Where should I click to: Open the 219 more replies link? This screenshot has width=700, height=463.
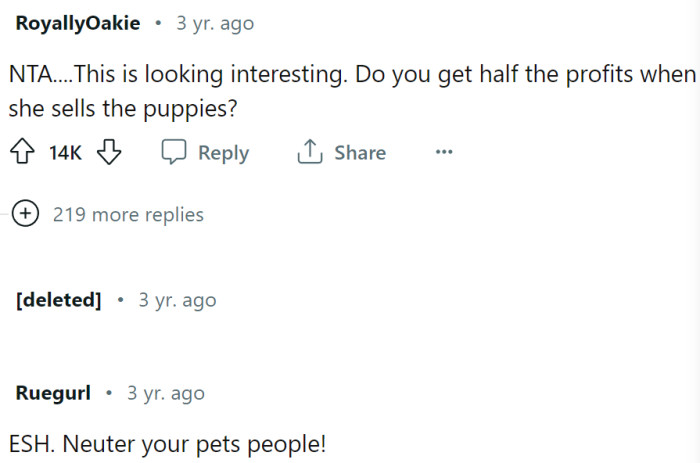[128, 214]
